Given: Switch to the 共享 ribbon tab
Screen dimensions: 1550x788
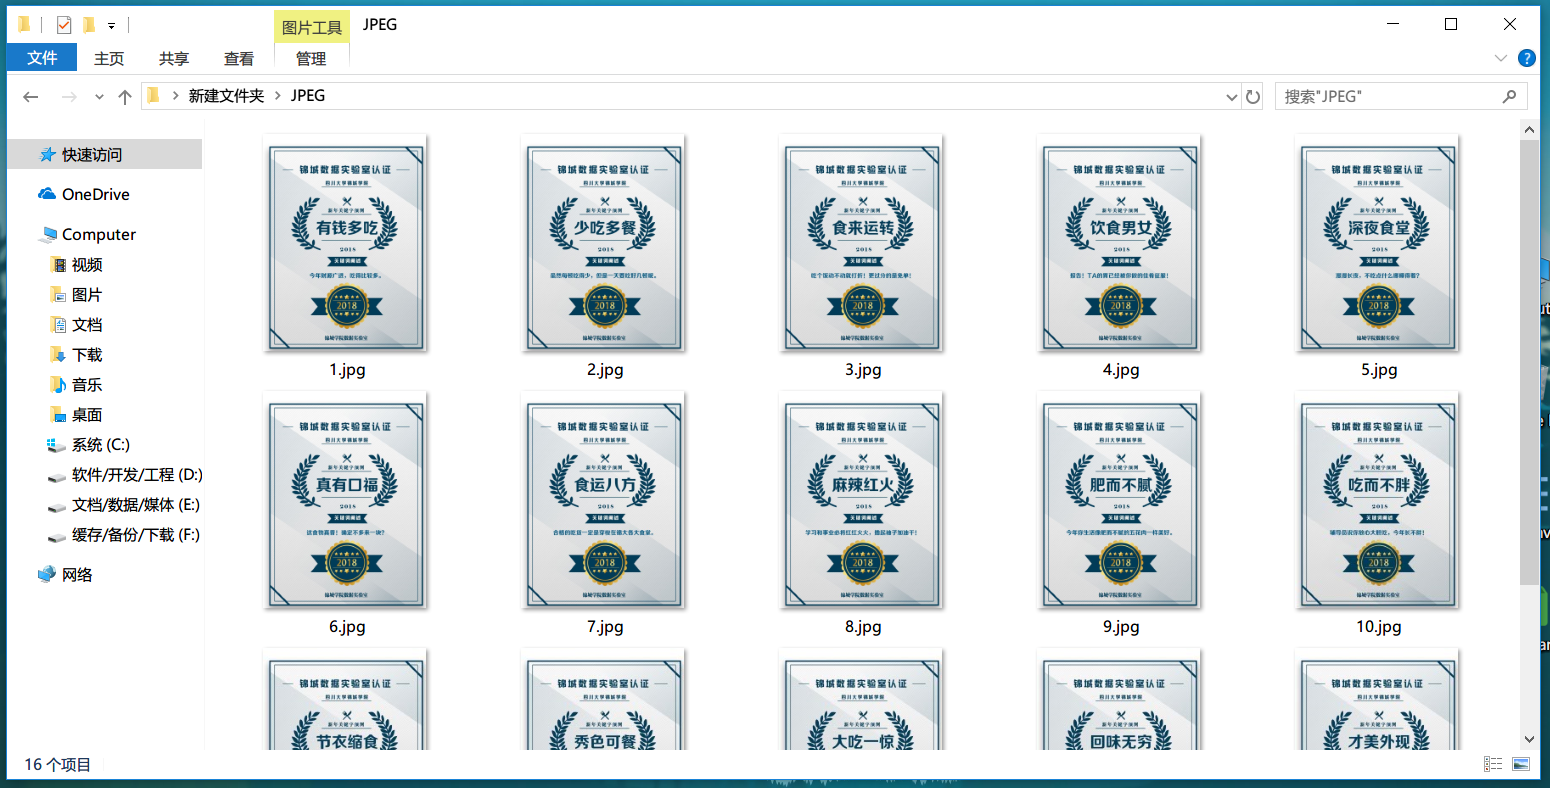Looking at the screenshot, I should tap(174, 58).
